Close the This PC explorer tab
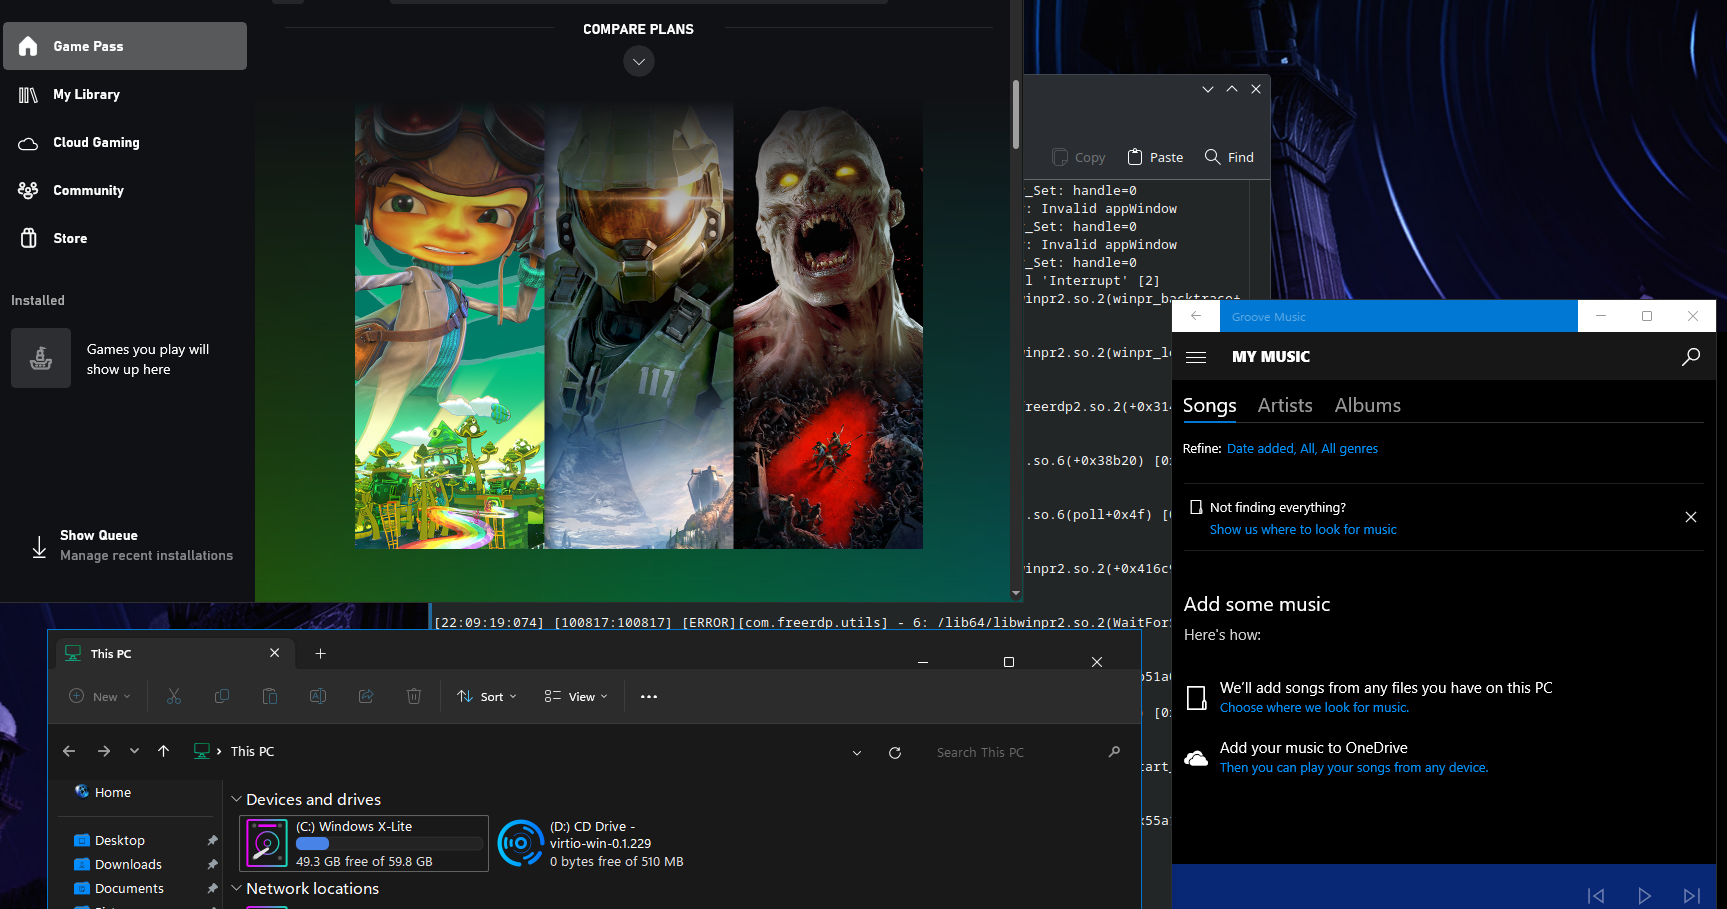1727x909 pixels. click(x=275, y=653)
